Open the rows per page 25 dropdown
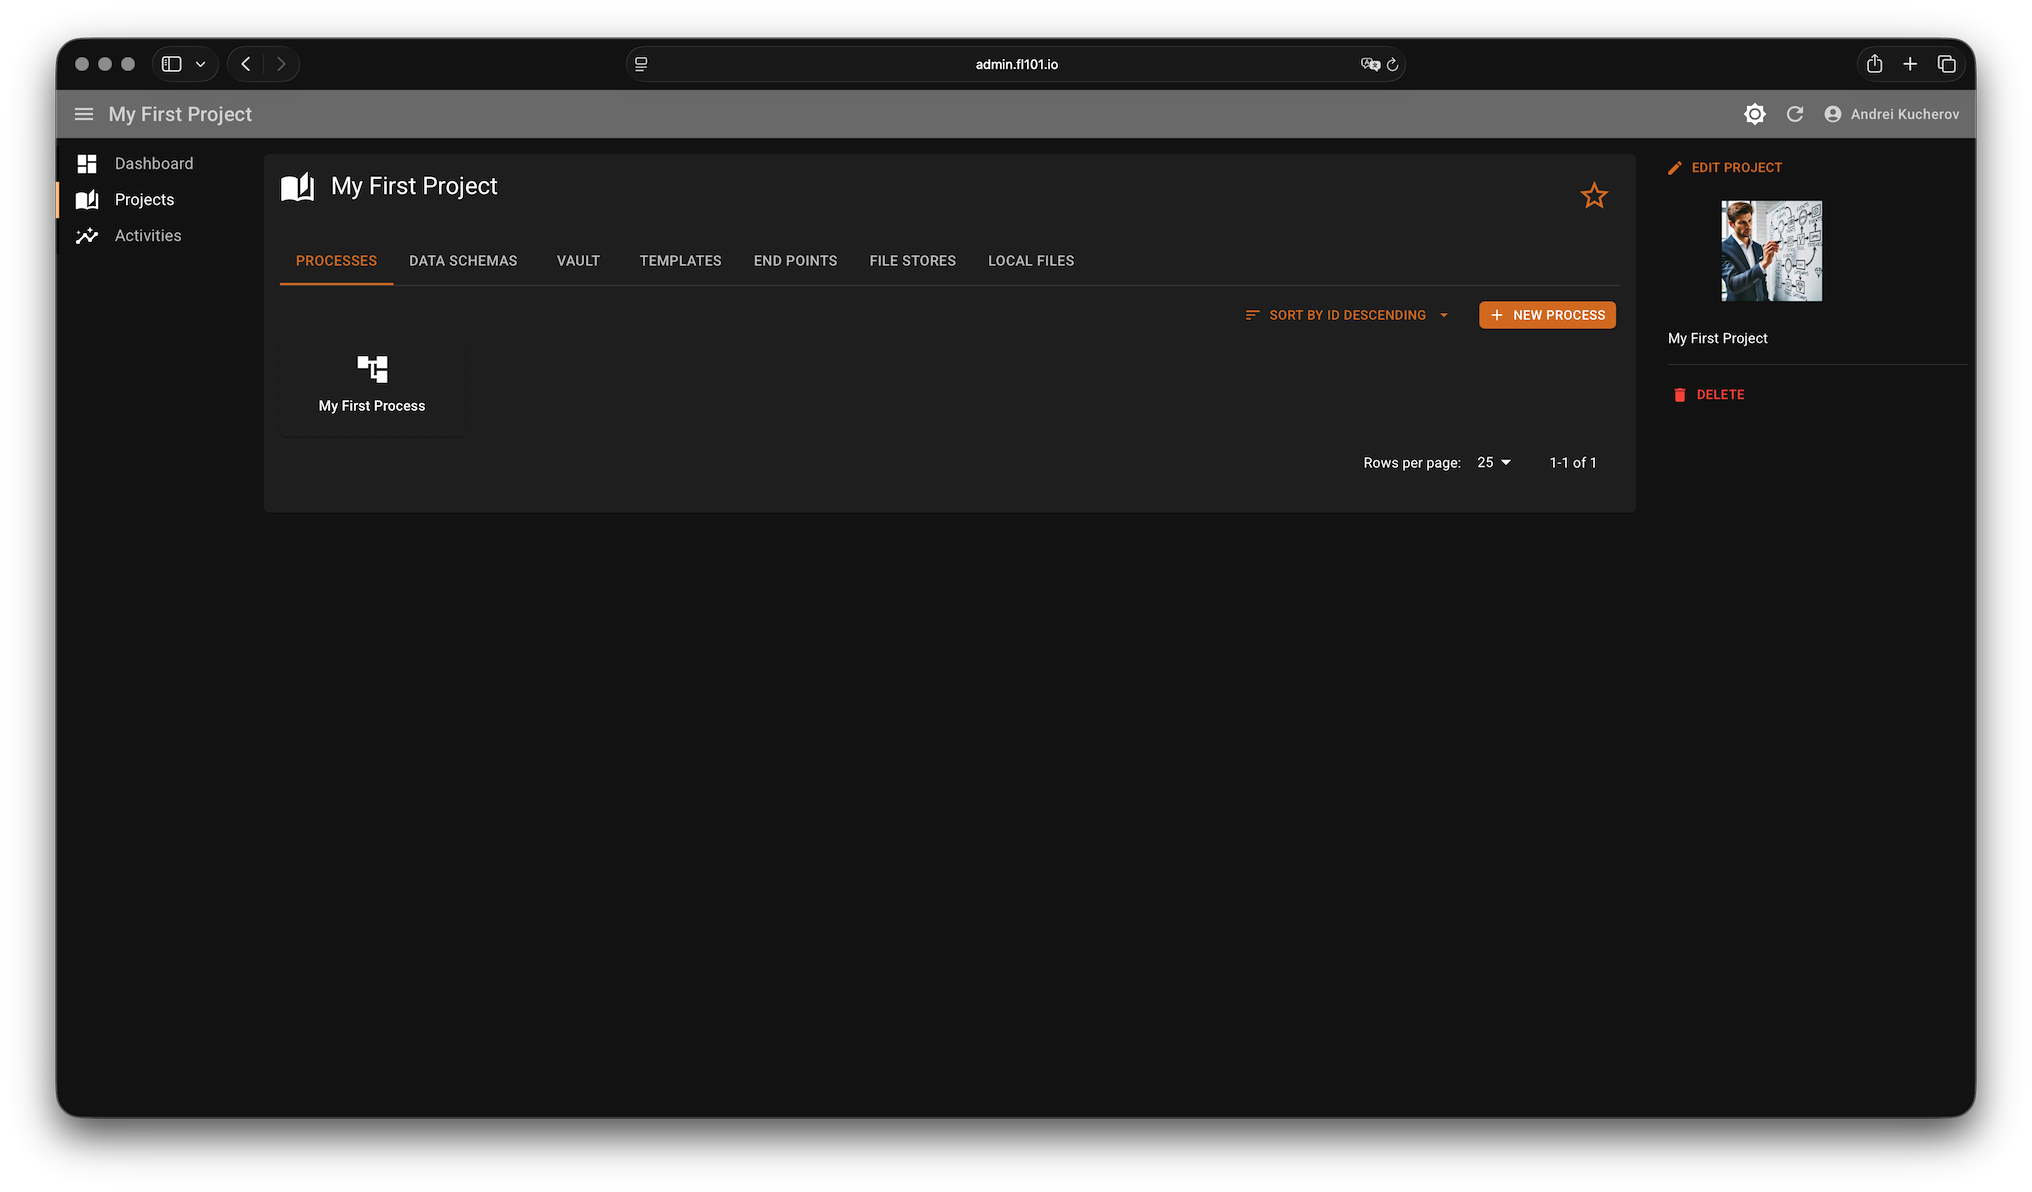This screenshot has height=1192, width=2032. click(1494, 463)
